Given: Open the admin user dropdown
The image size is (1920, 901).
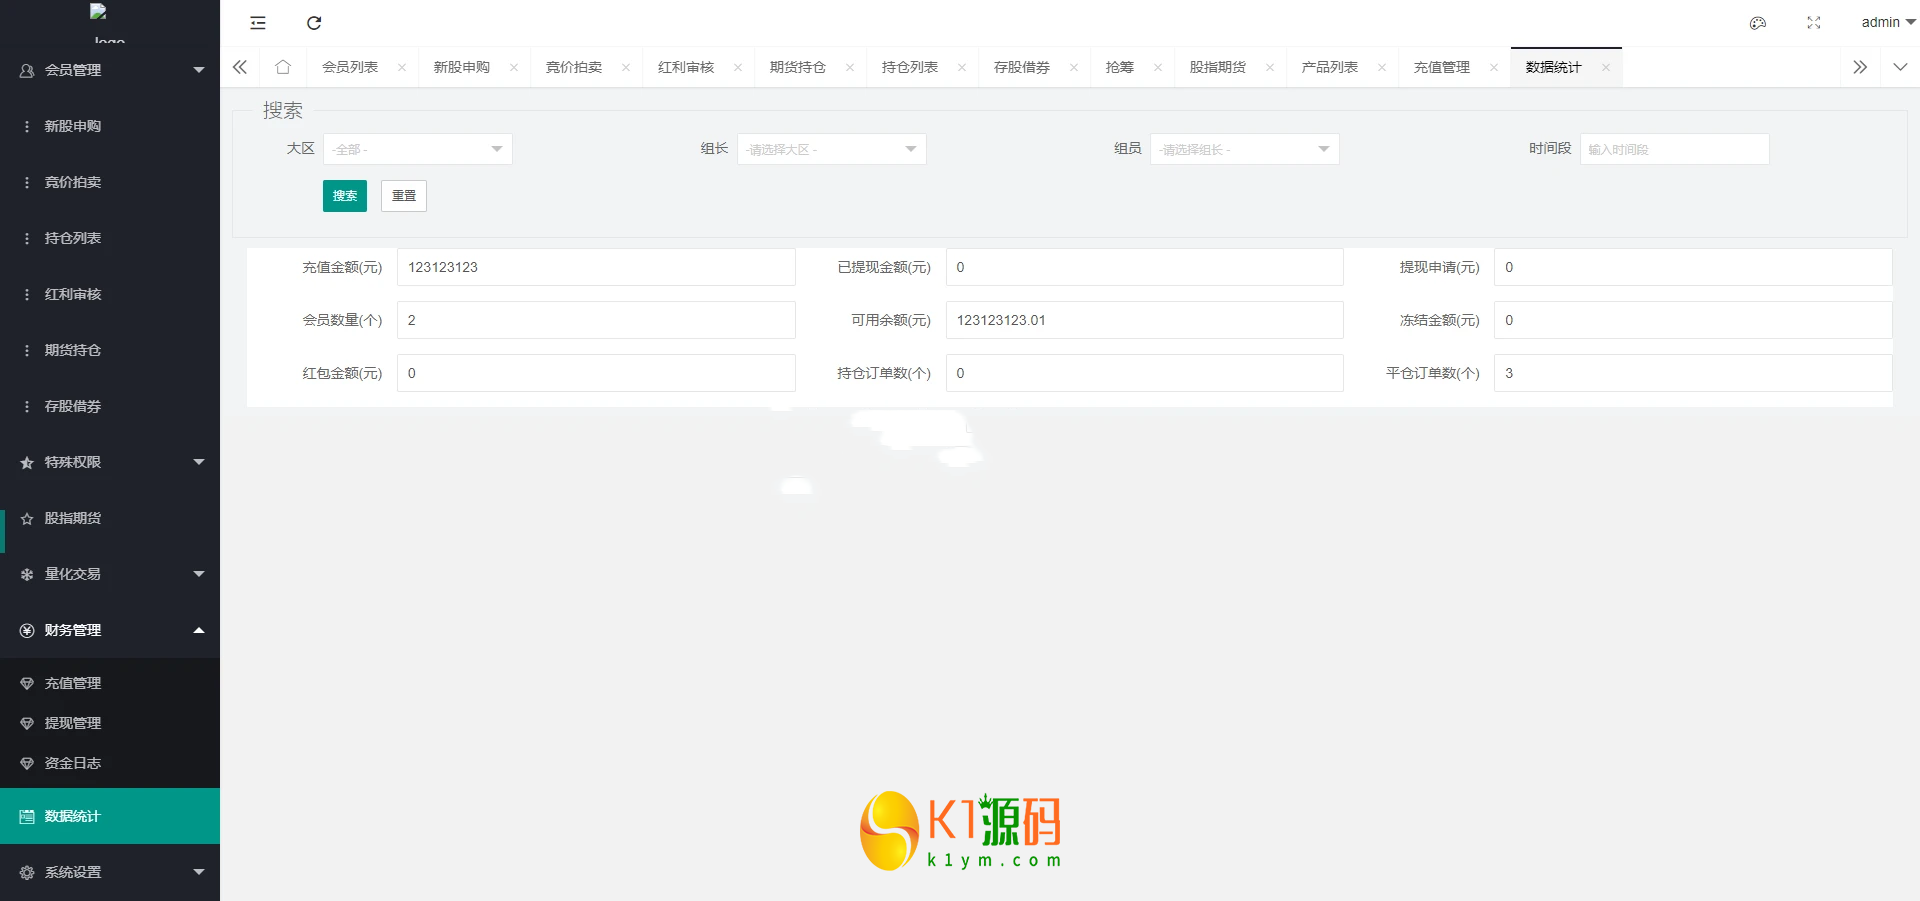Looking at the screenshot, I should coord(1888,22).
